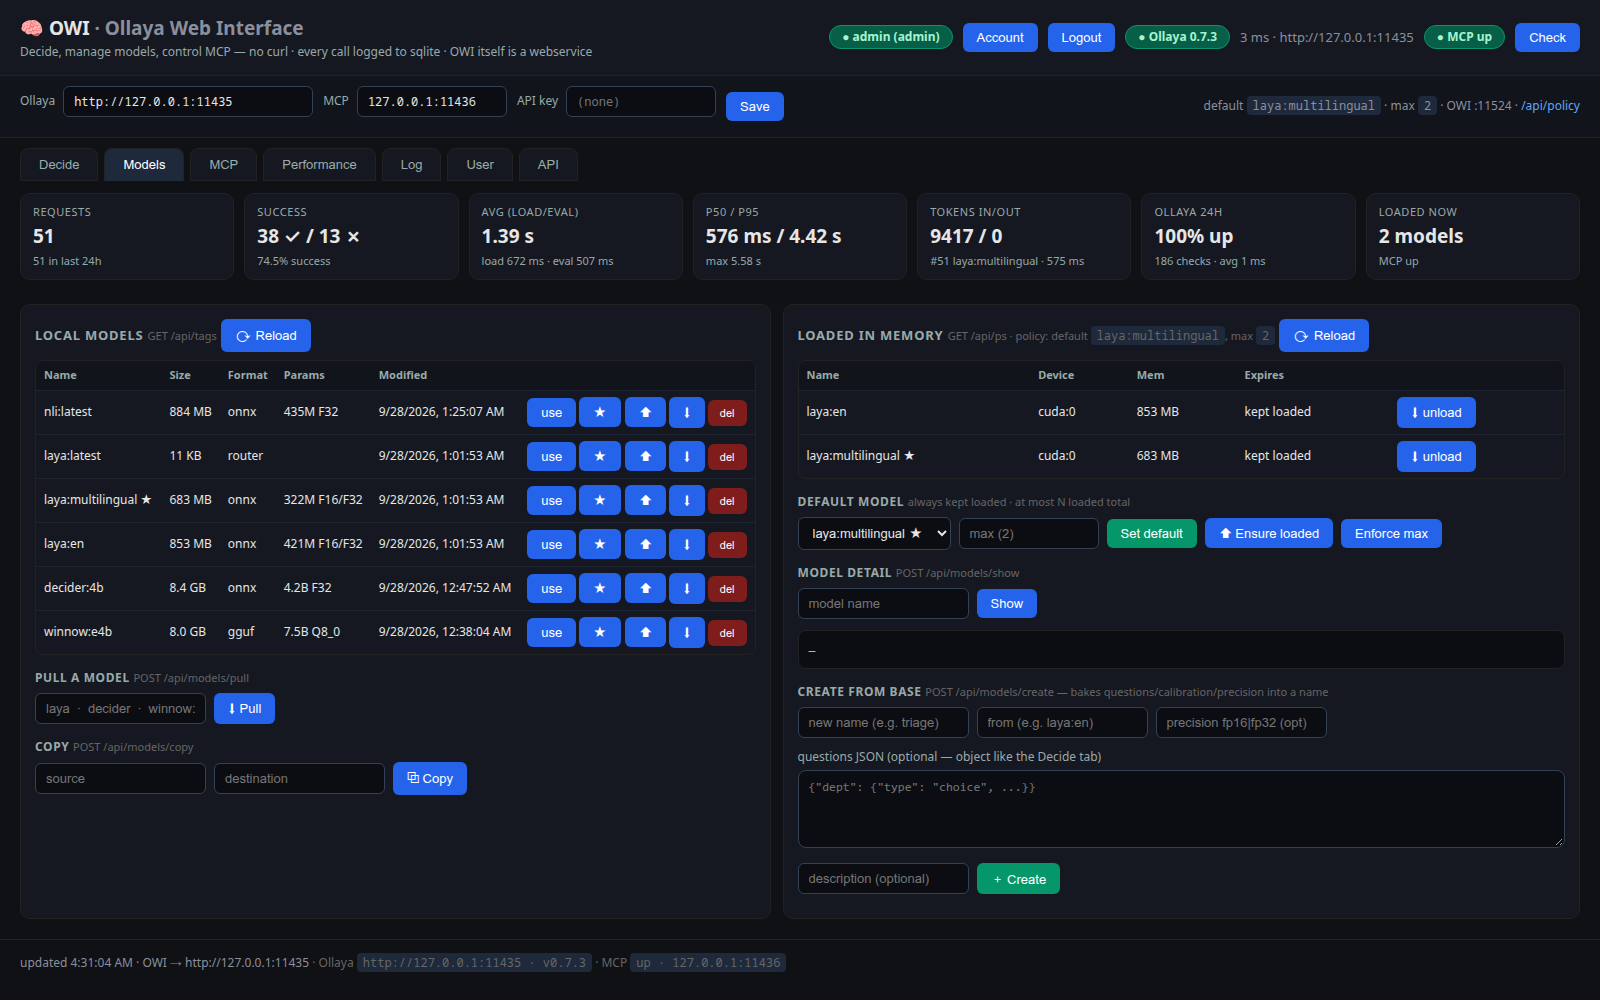Click star icon for nli:latest row
This screenshot has width=1600, height=1000.
point(600,412)
